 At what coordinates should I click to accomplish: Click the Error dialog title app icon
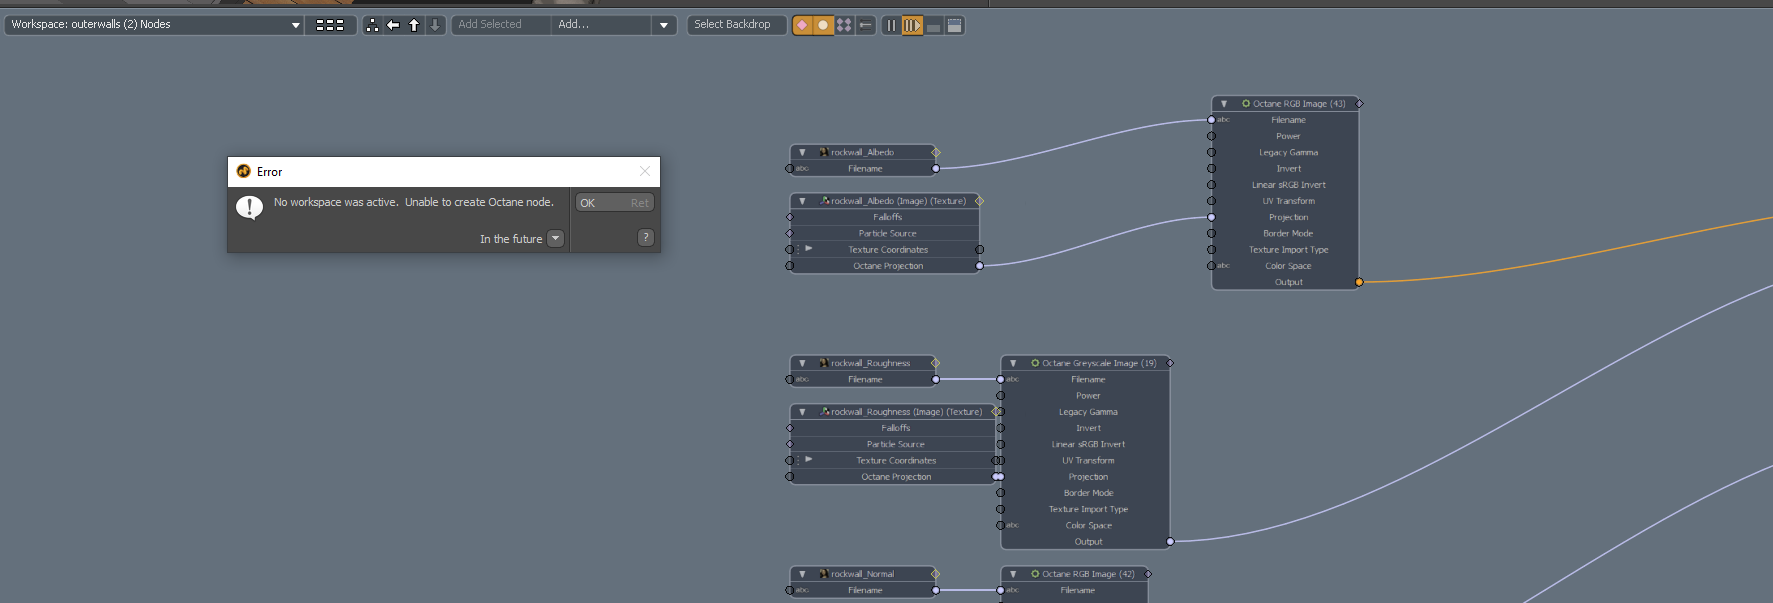coord(243,171)
